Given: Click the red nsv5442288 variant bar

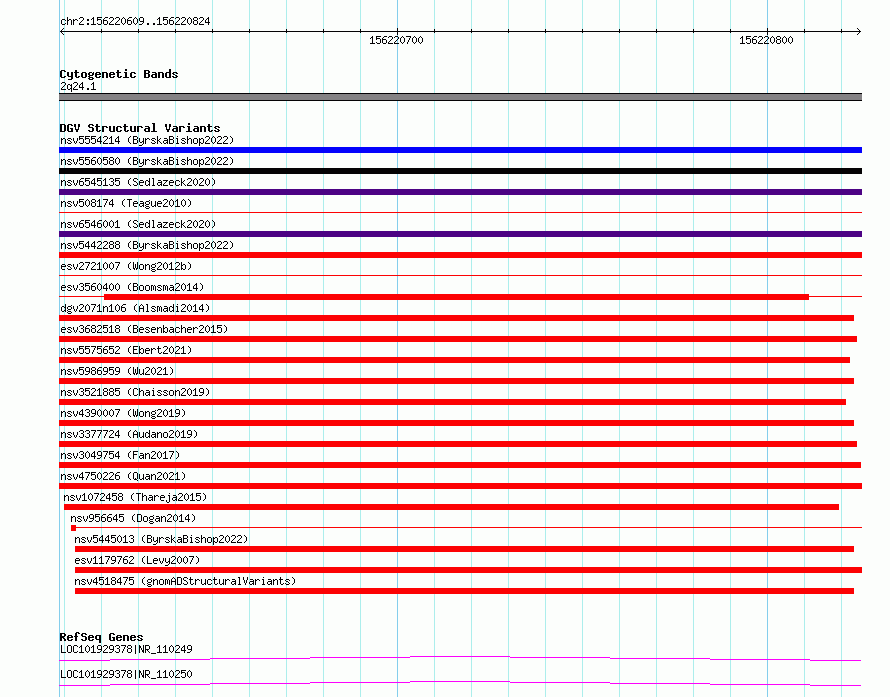Looking at the screenshot, I should pos(460,255).
